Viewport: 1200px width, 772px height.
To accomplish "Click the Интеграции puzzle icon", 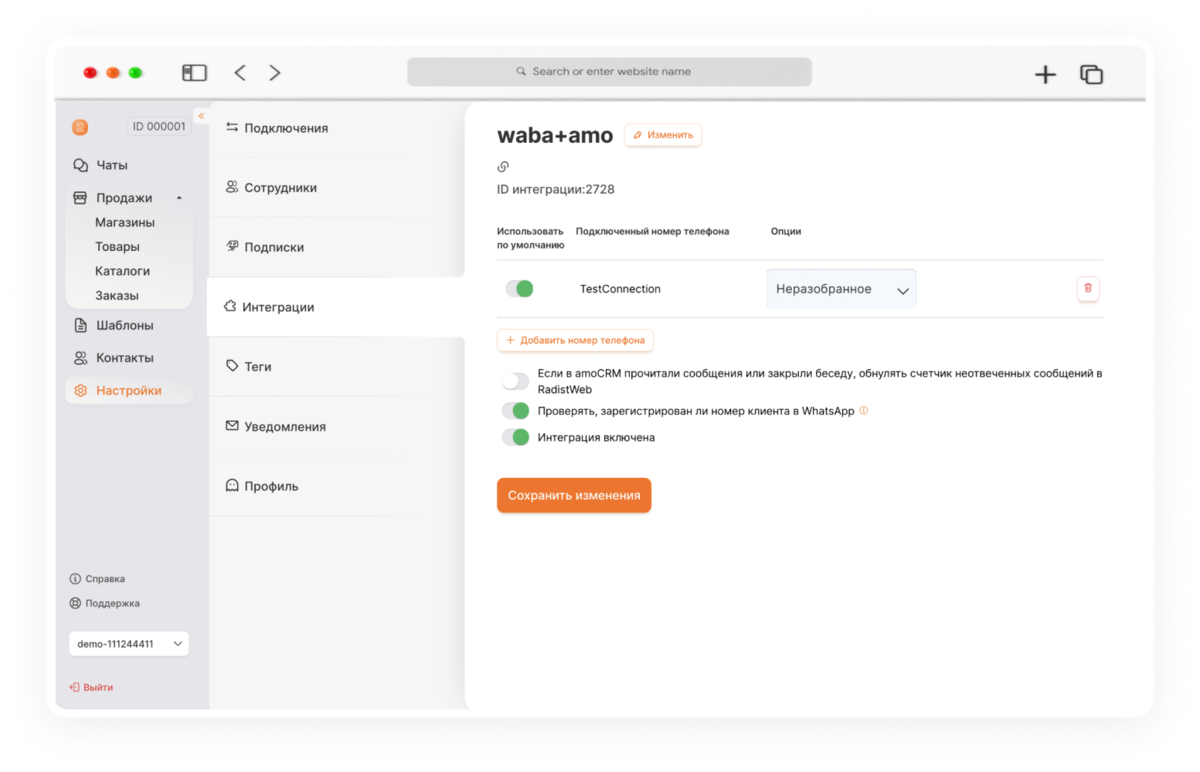I will (230, 306).
